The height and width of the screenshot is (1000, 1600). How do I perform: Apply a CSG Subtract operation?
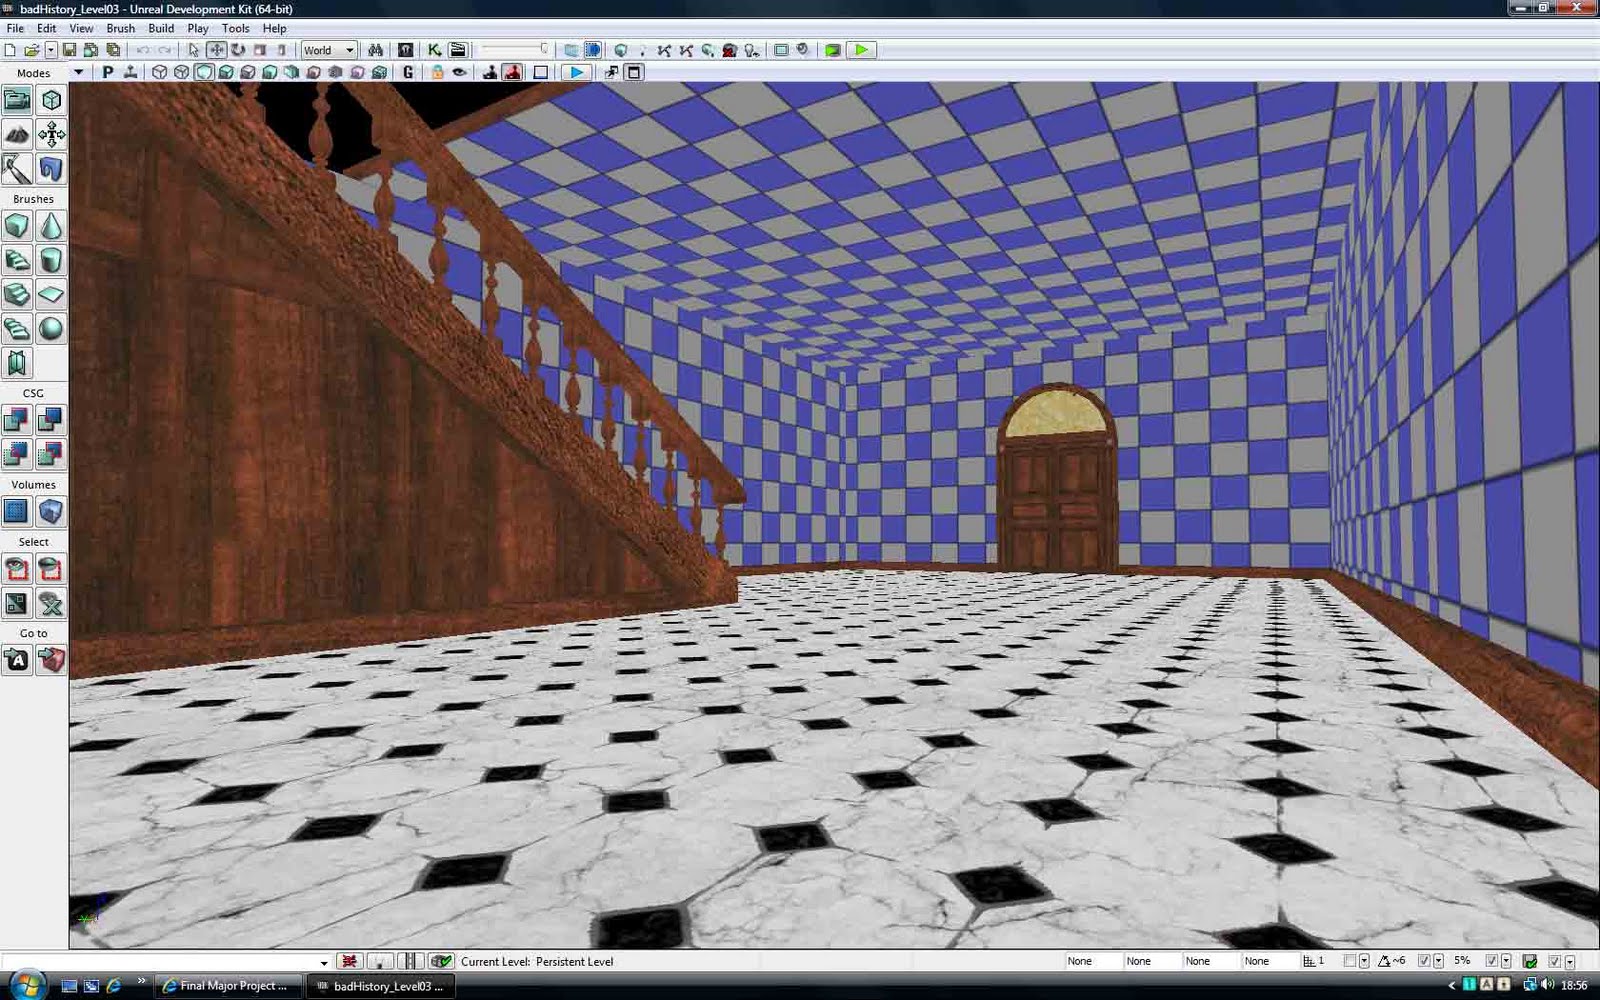click(51, 421)
